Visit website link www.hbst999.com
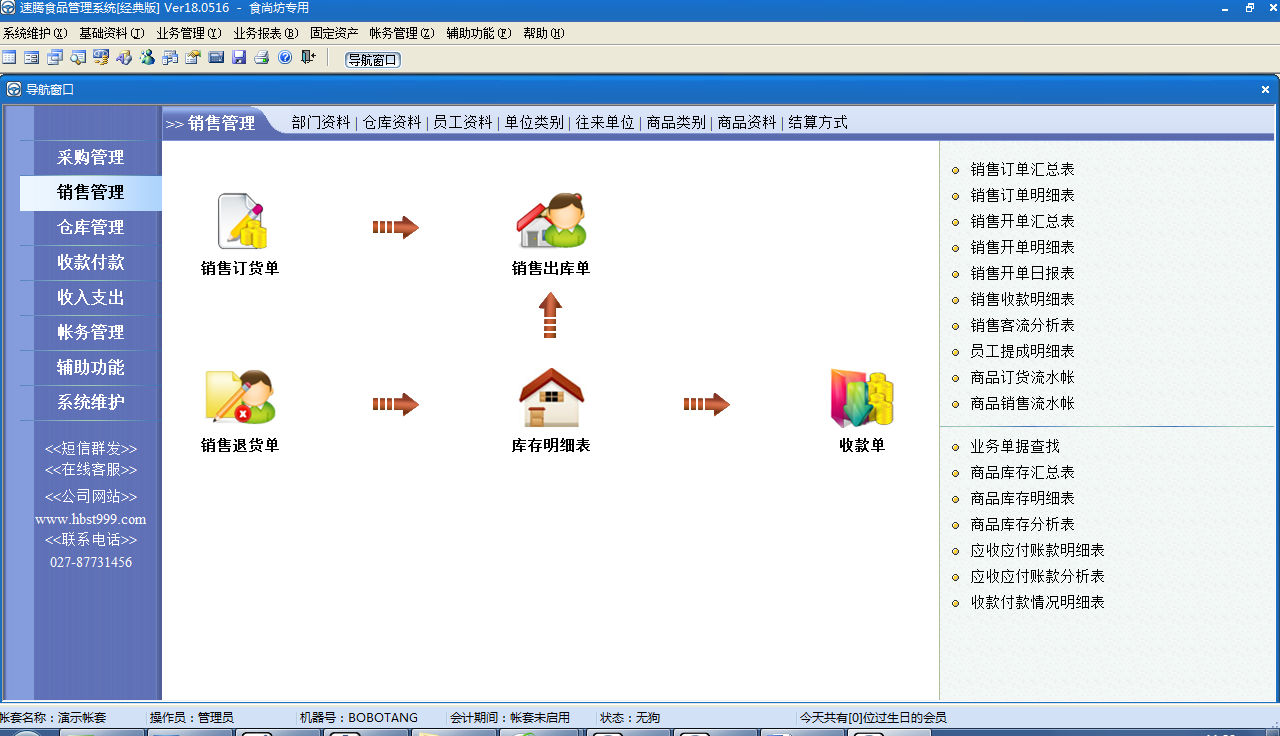 (x=90, y=519)
